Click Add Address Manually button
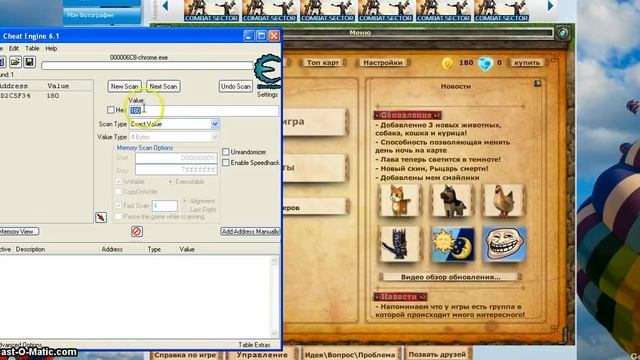The image size is (640, 360). 250,231
